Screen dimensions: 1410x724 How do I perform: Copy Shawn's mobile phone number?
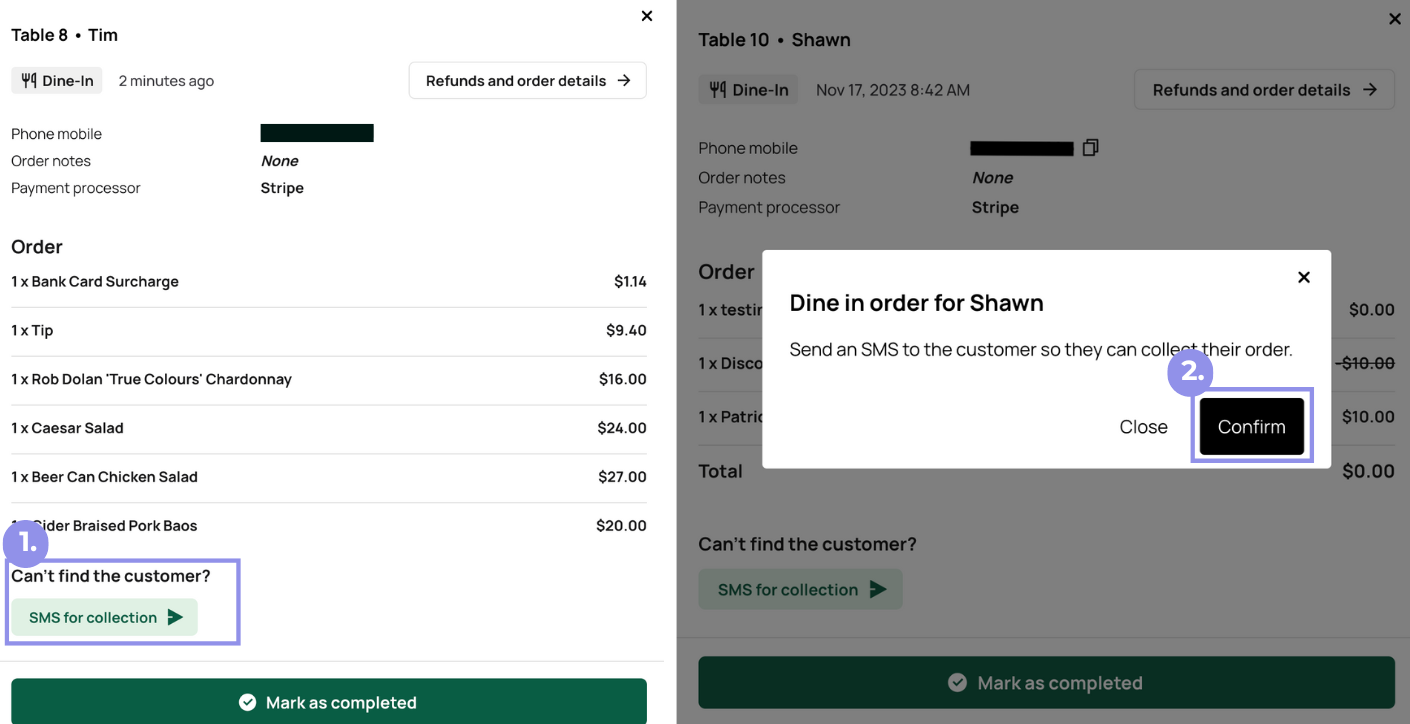click(x=1090, y=148)
